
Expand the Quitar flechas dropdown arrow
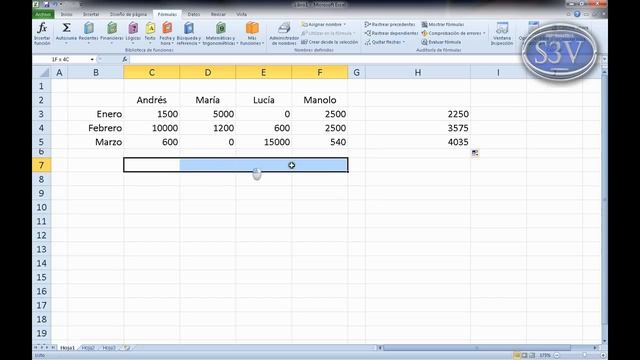pyautogui.click(x=404, y=42)
